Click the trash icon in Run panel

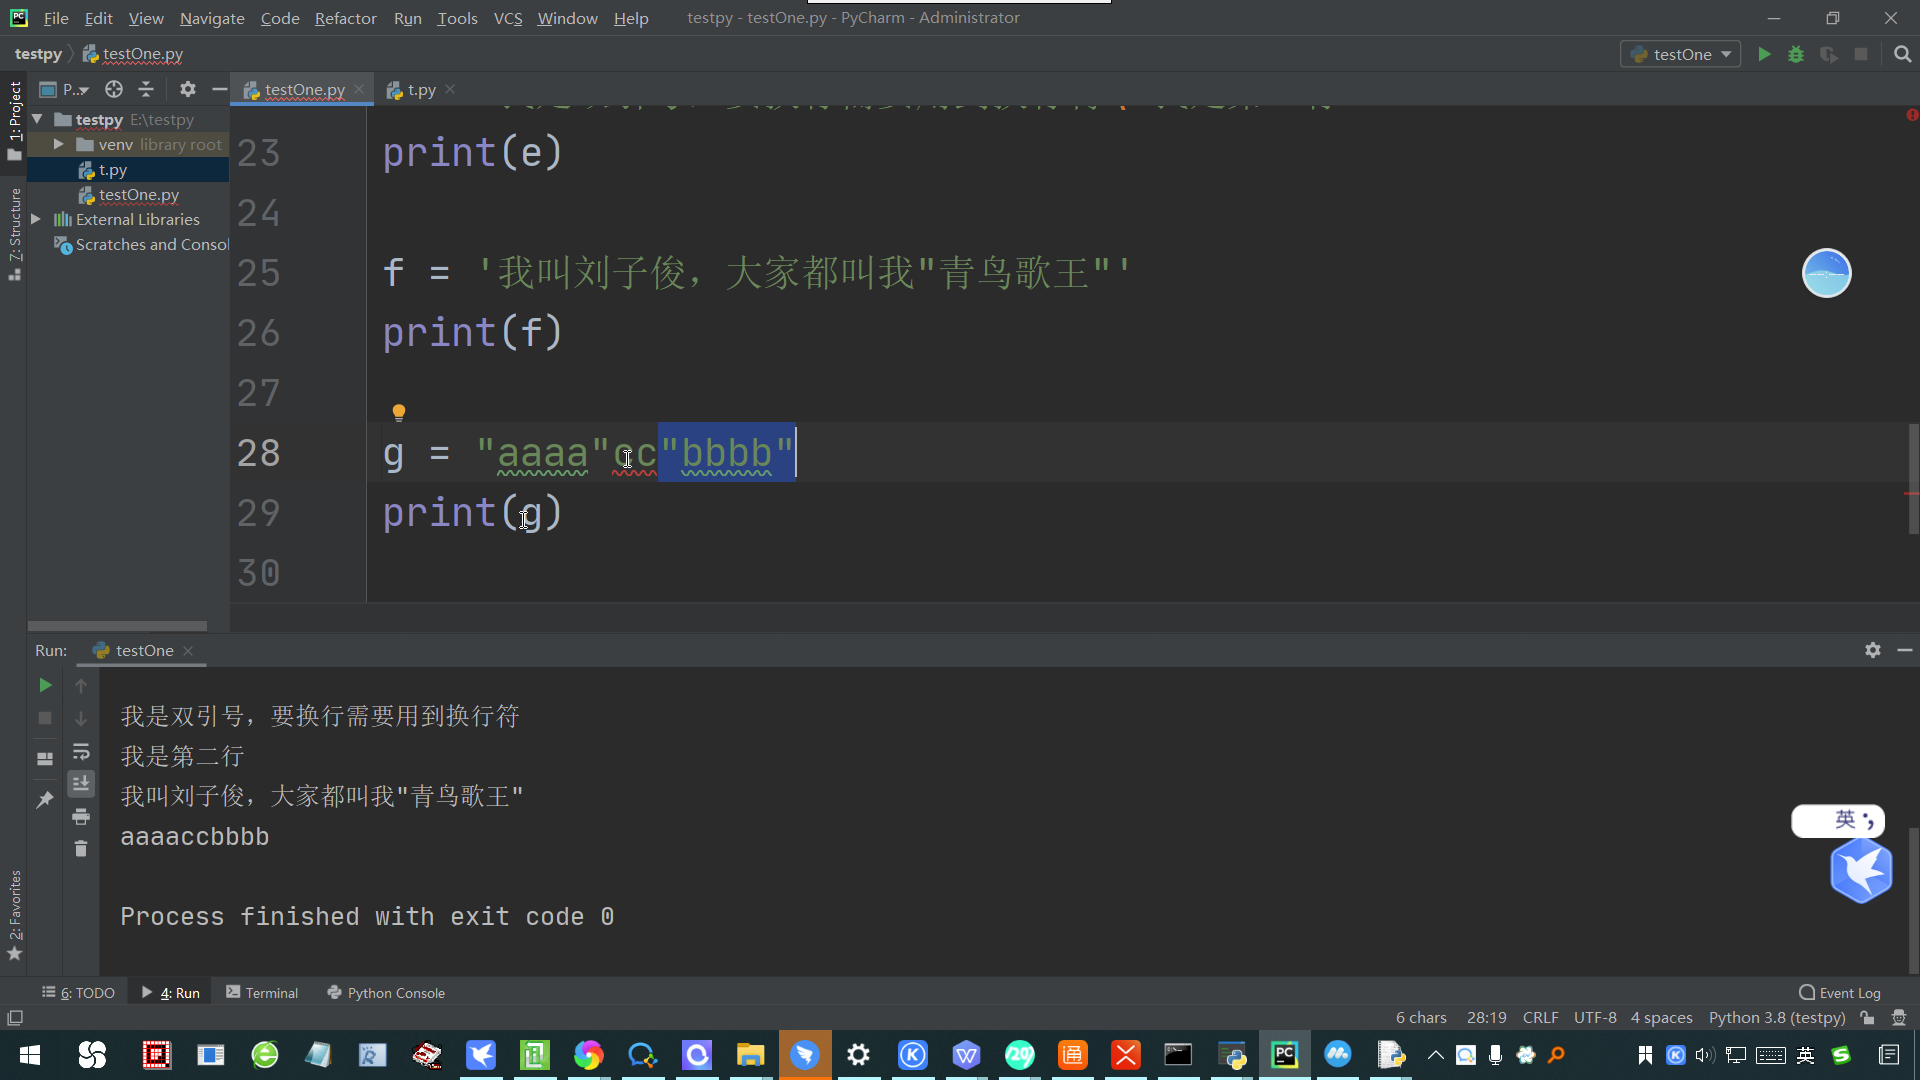(81, 849)
